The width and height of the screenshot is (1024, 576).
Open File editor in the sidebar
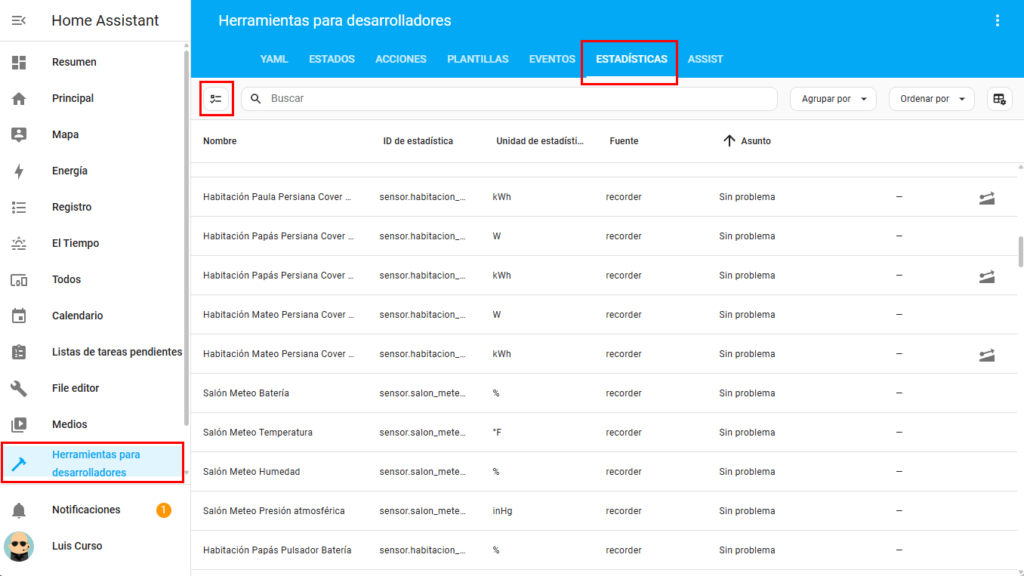(75, 388)
